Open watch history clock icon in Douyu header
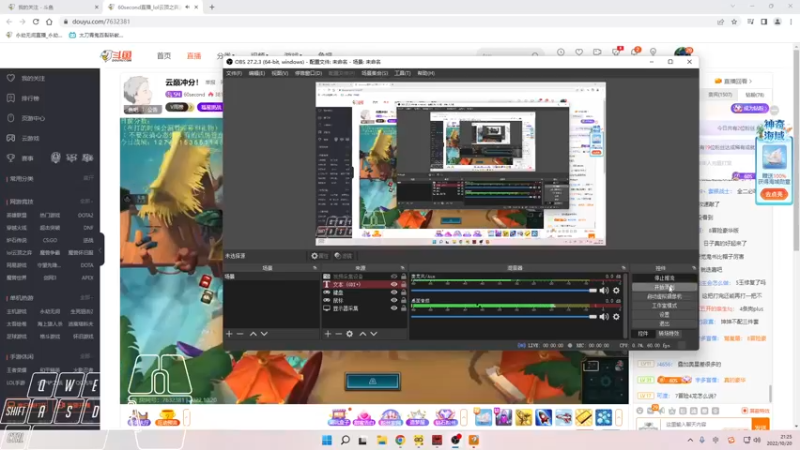The width and height of the screenshot is (800, 450). 561,52
